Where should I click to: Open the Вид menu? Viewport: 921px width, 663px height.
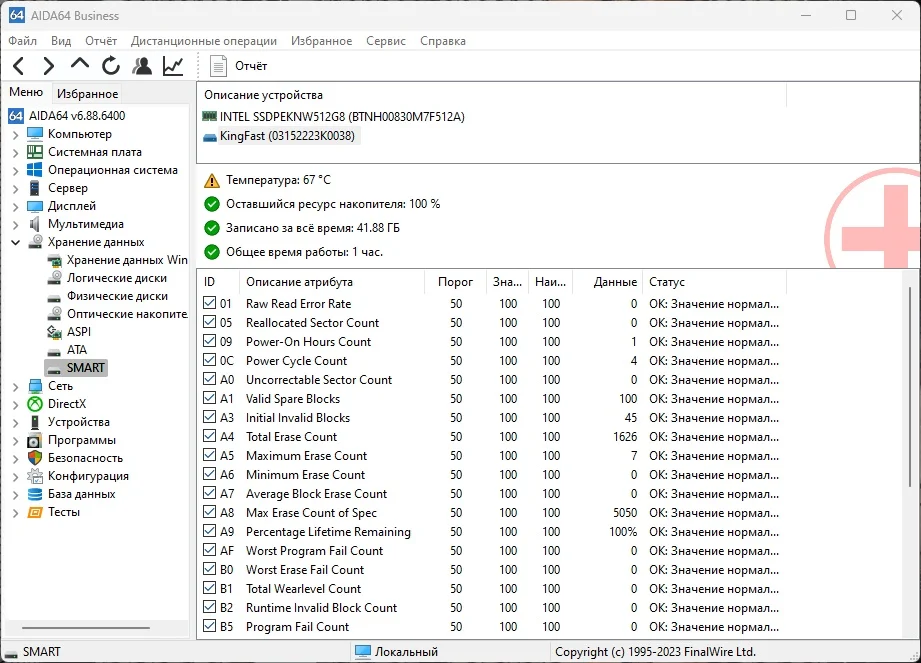pyautogui.click(x=61, y=41)
